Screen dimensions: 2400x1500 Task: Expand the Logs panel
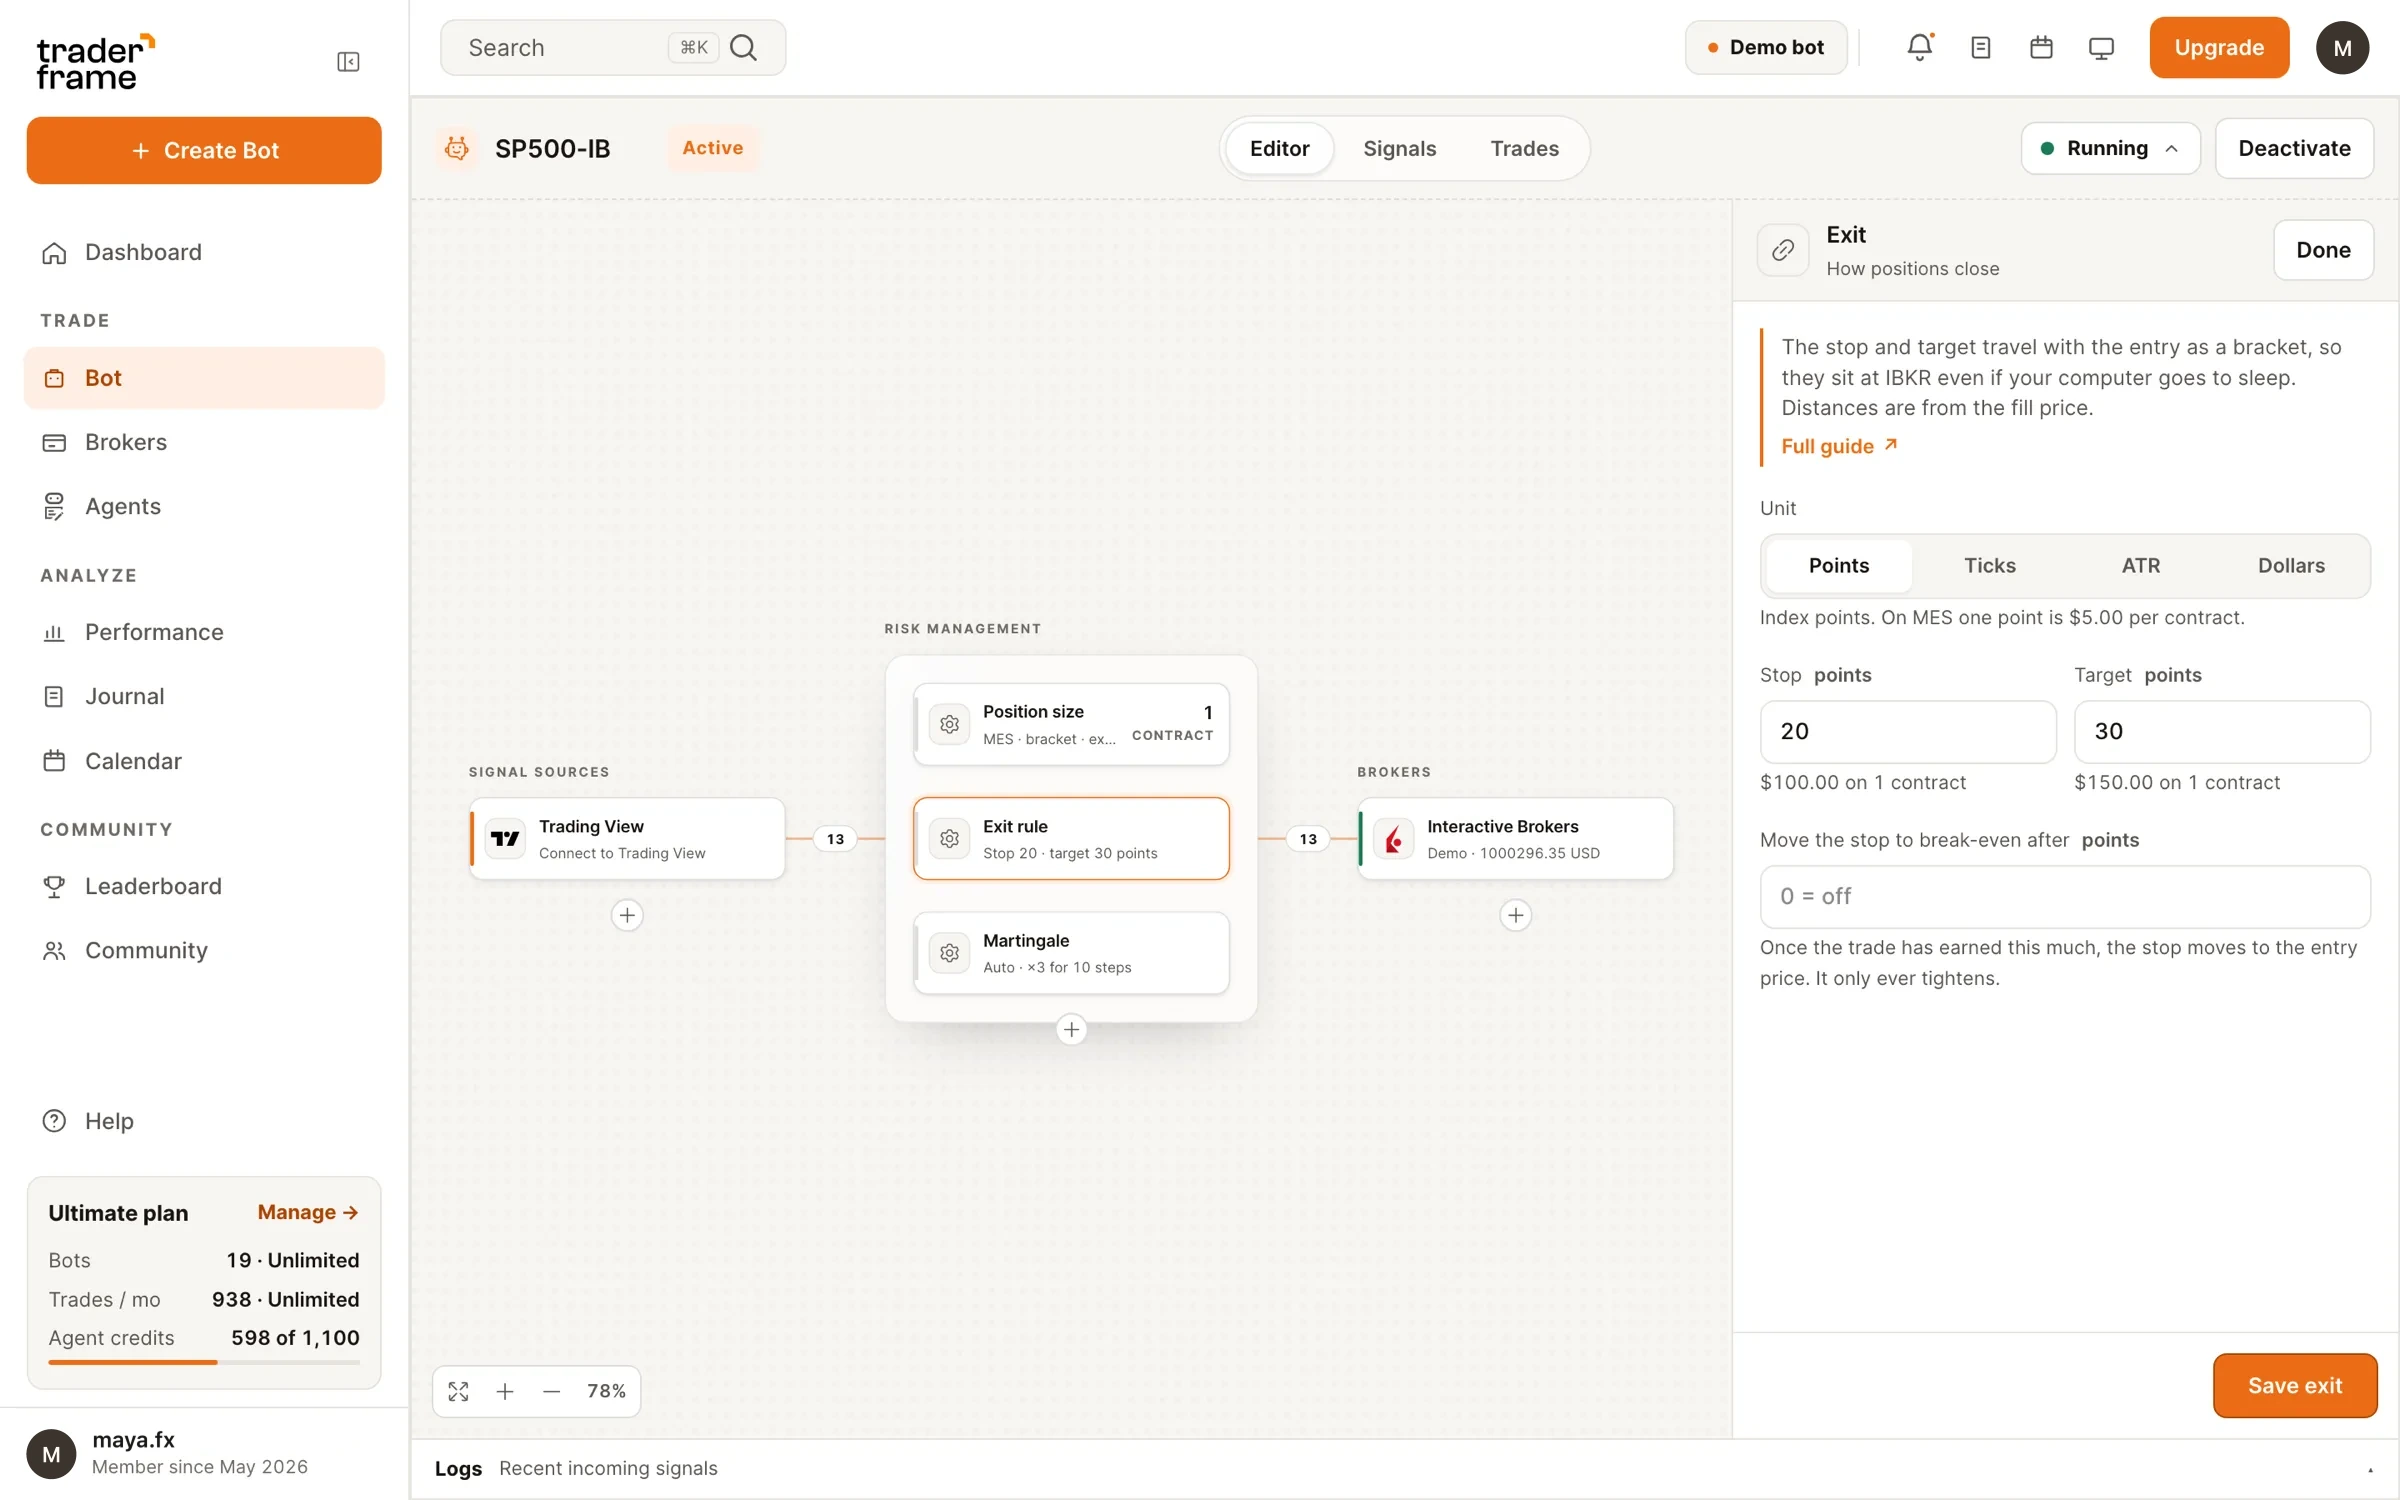click(2369, 1469)
